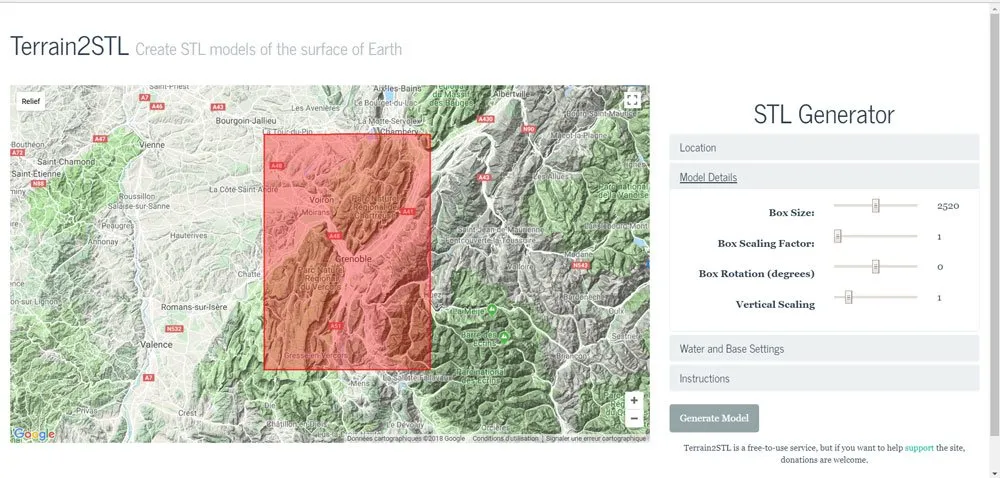Click the Box Size value 2520
Image resolution: width=1000 pixels, height=478 pixels.
point(948,206)
